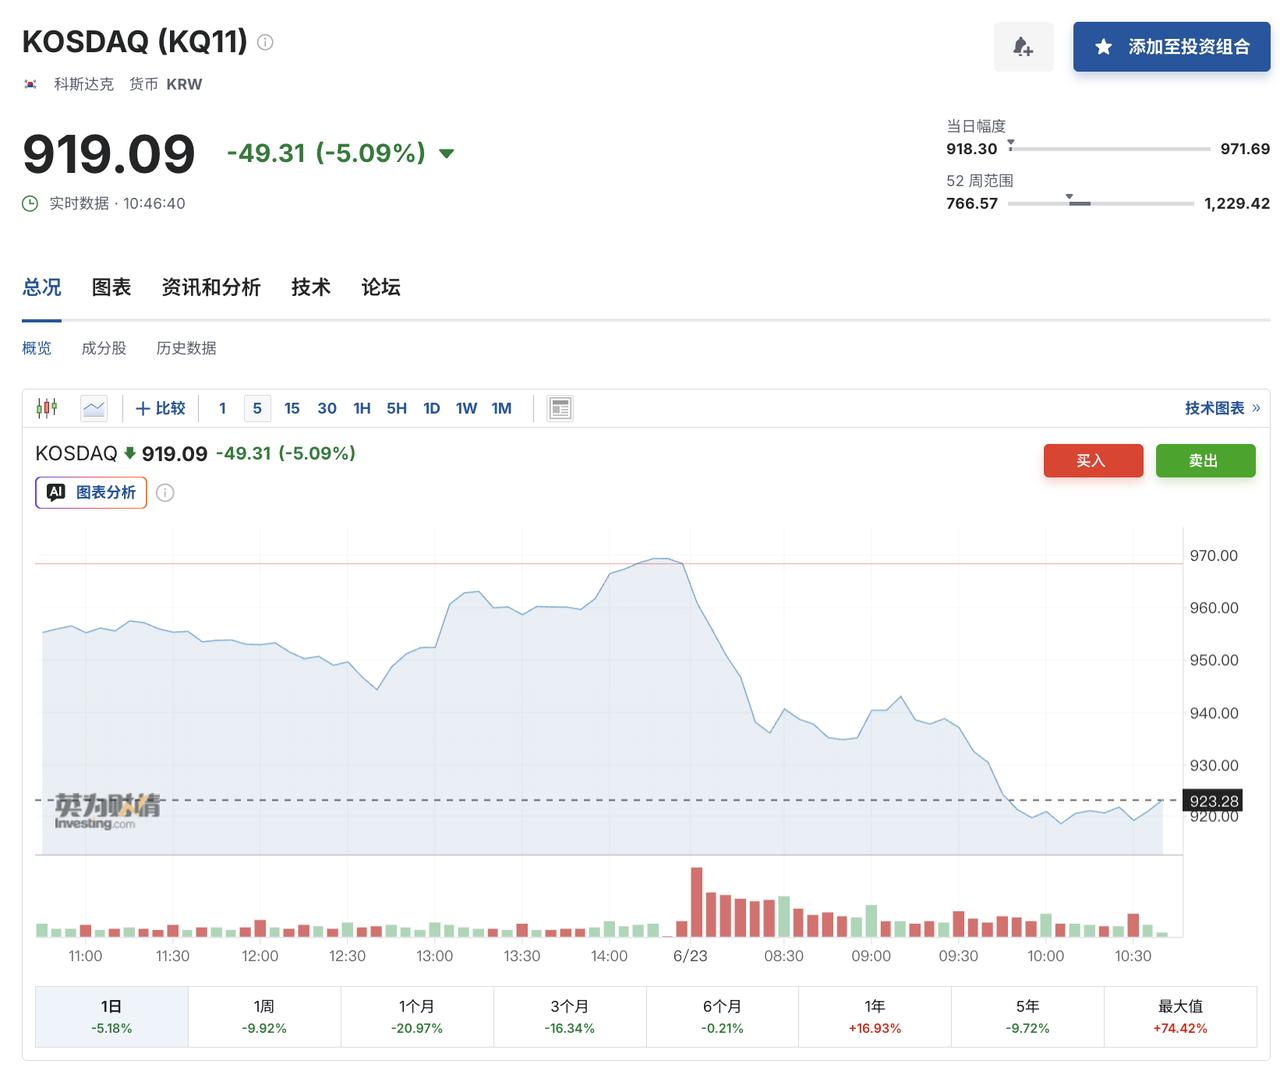Select the 1日 range showing -5.18%
The width and height of the screenshot is (1280, 1078).
pos(112,1016)
